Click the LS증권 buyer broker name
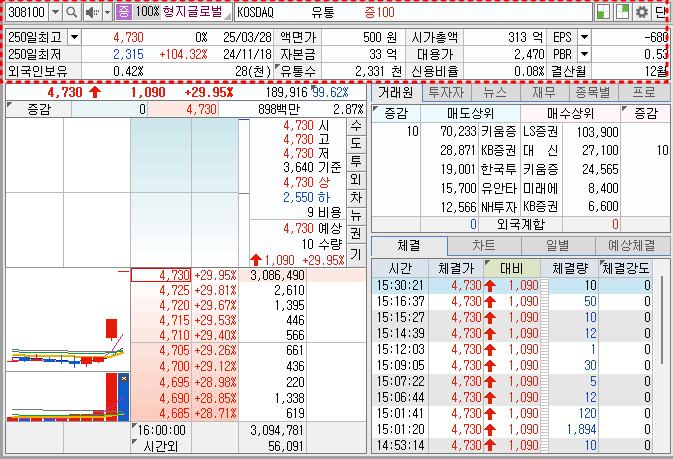Viewport: 673px width, 459px height. [540, 131]
